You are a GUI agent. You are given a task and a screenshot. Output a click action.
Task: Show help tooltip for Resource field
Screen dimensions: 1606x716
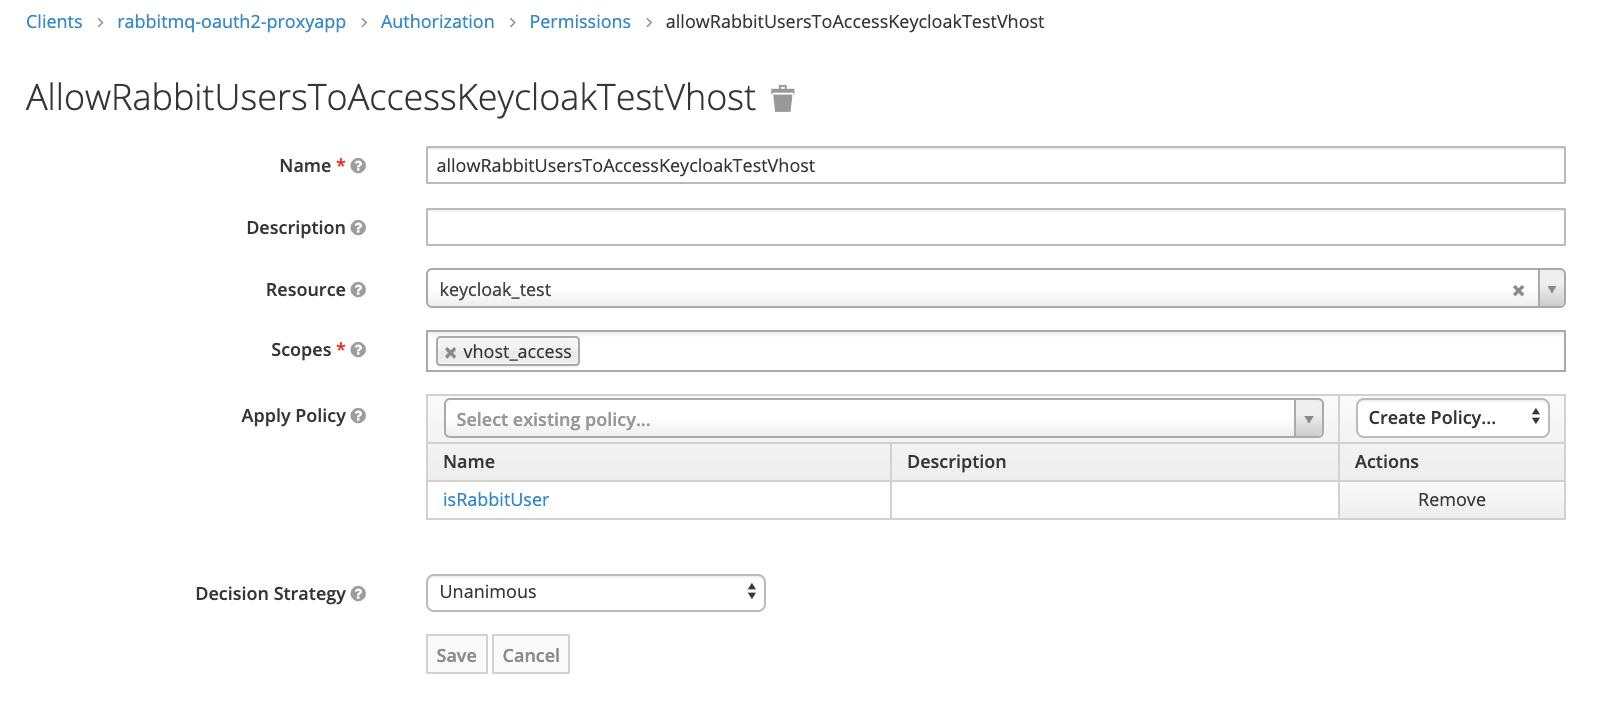pos(358,290)
